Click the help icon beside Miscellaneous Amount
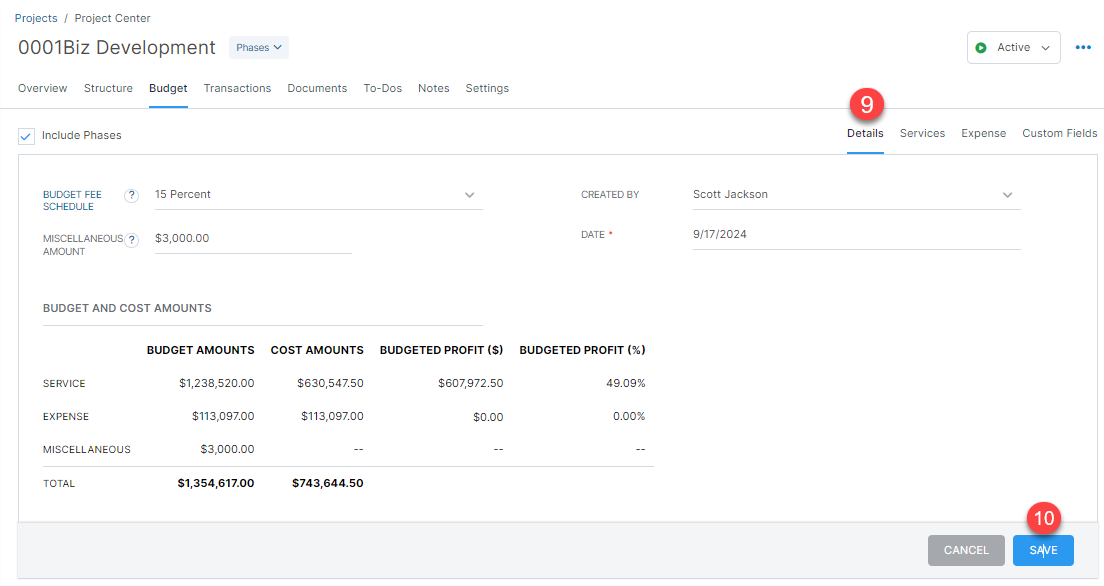Screen dimensions: 1104x586 tap(131, 240)
